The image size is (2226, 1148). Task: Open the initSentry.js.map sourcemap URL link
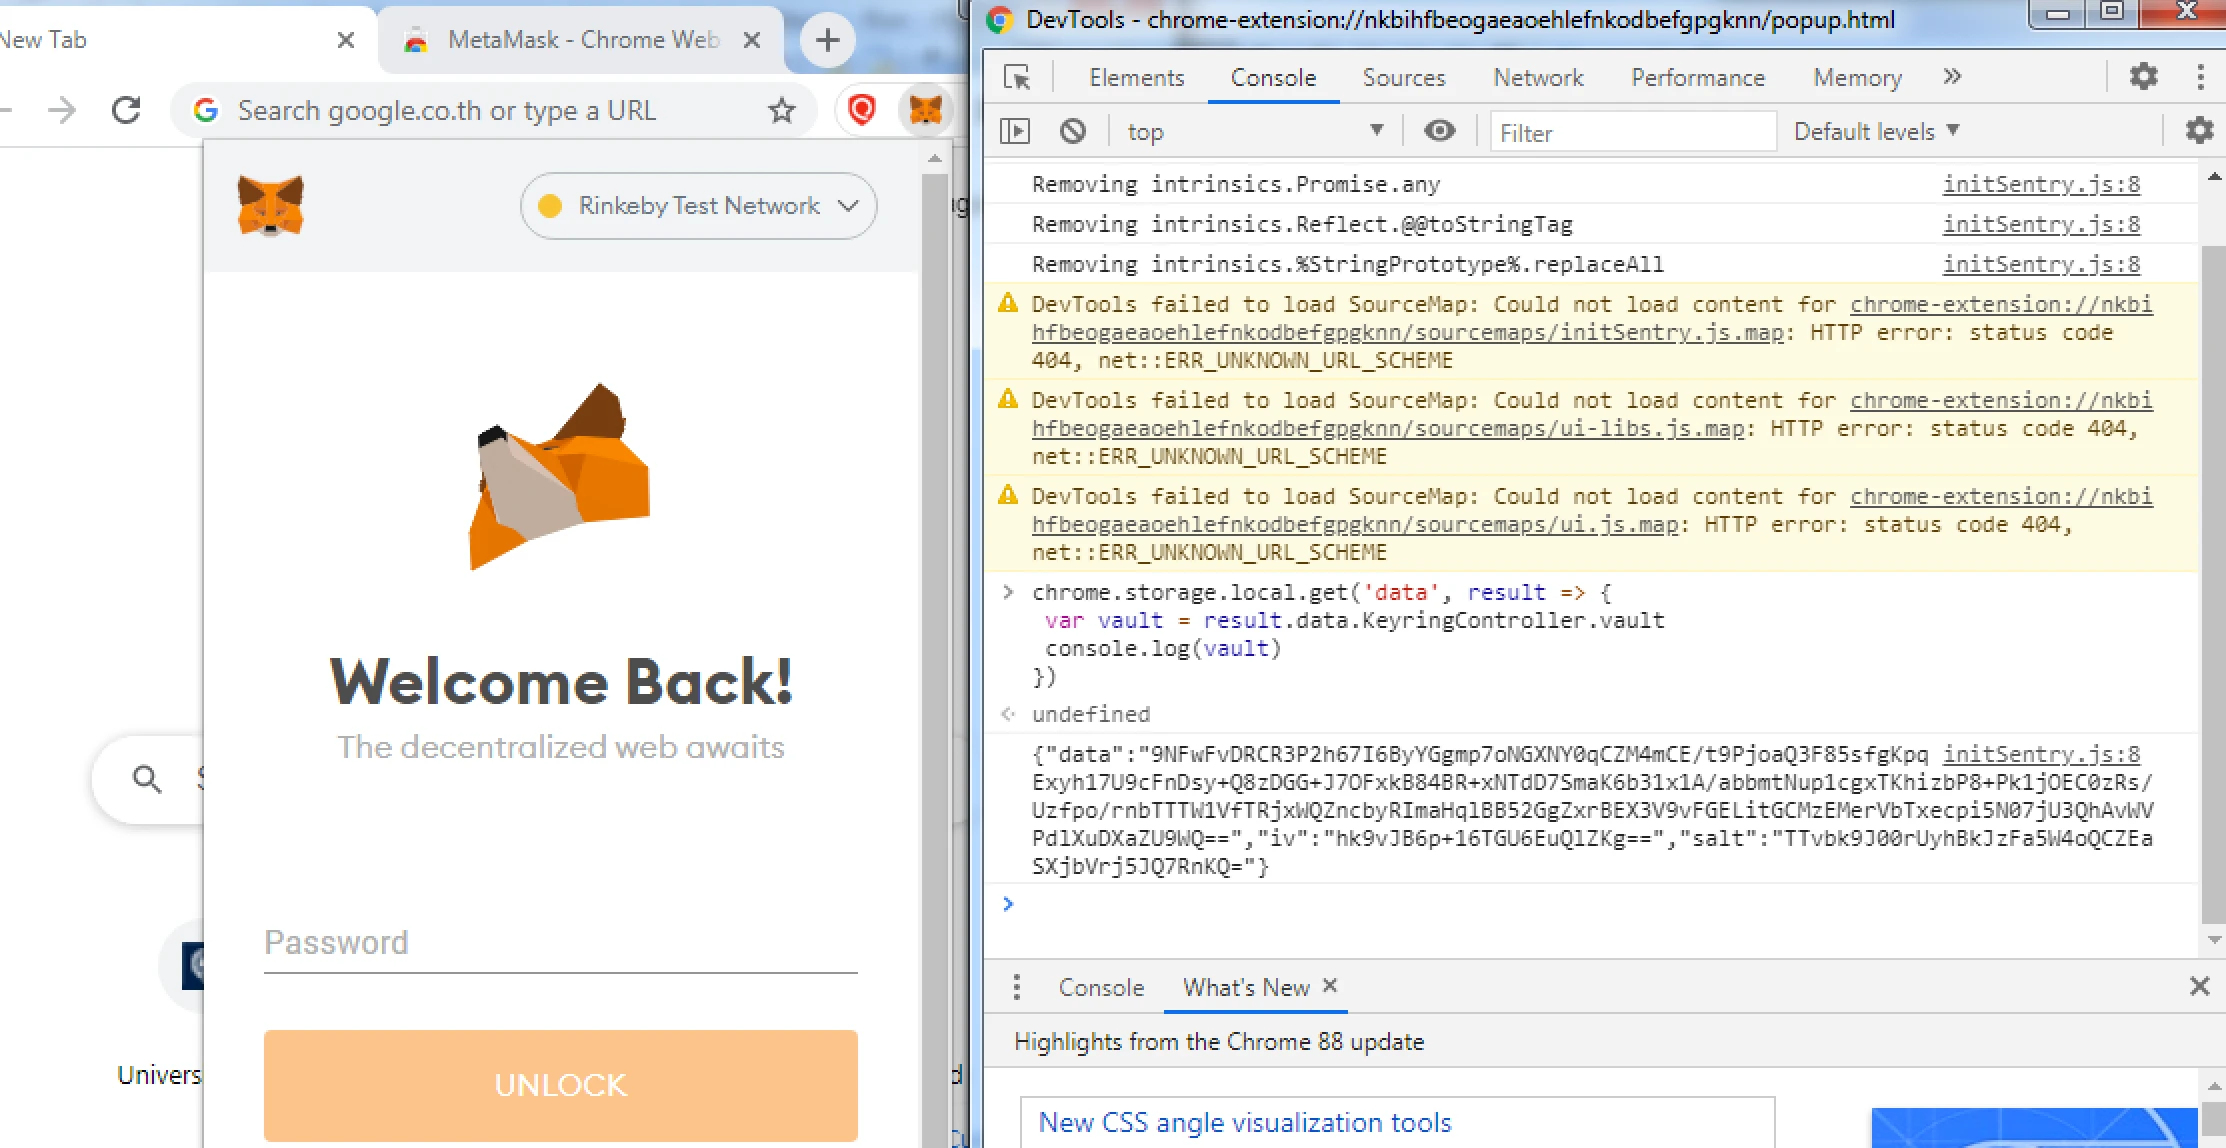click(1408, 332)
